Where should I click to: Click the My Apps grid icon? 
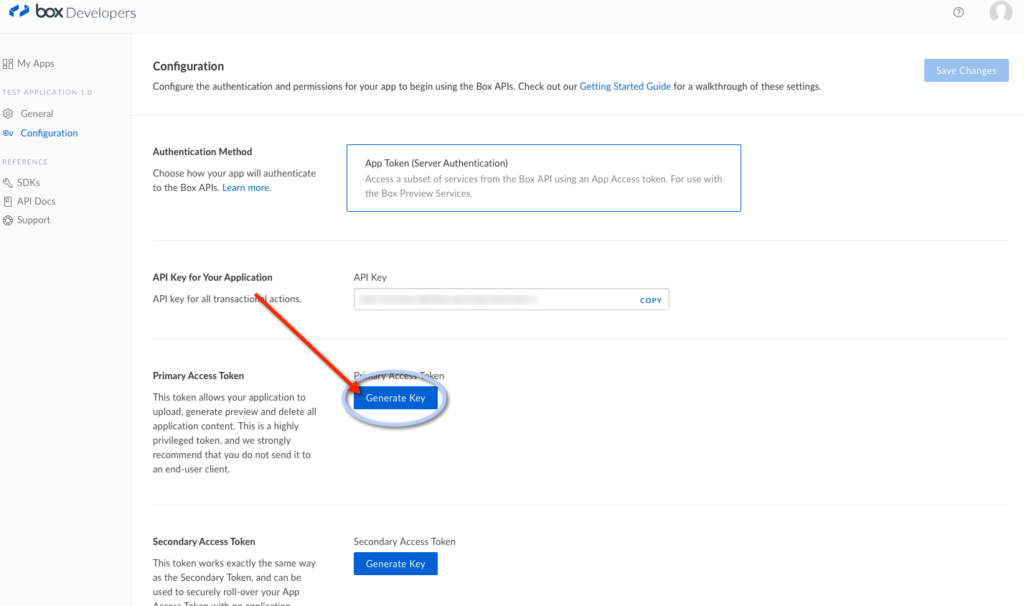point(8,63)
